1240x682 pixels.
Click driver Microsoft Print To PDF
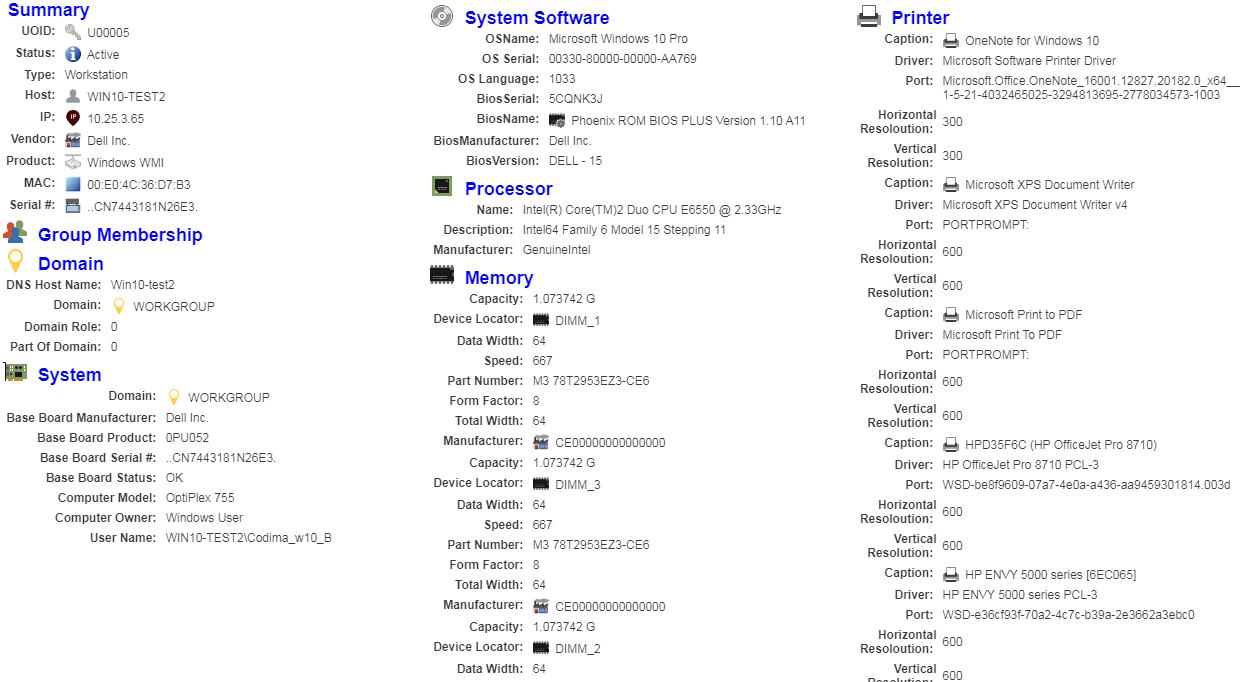[1003, 335]
